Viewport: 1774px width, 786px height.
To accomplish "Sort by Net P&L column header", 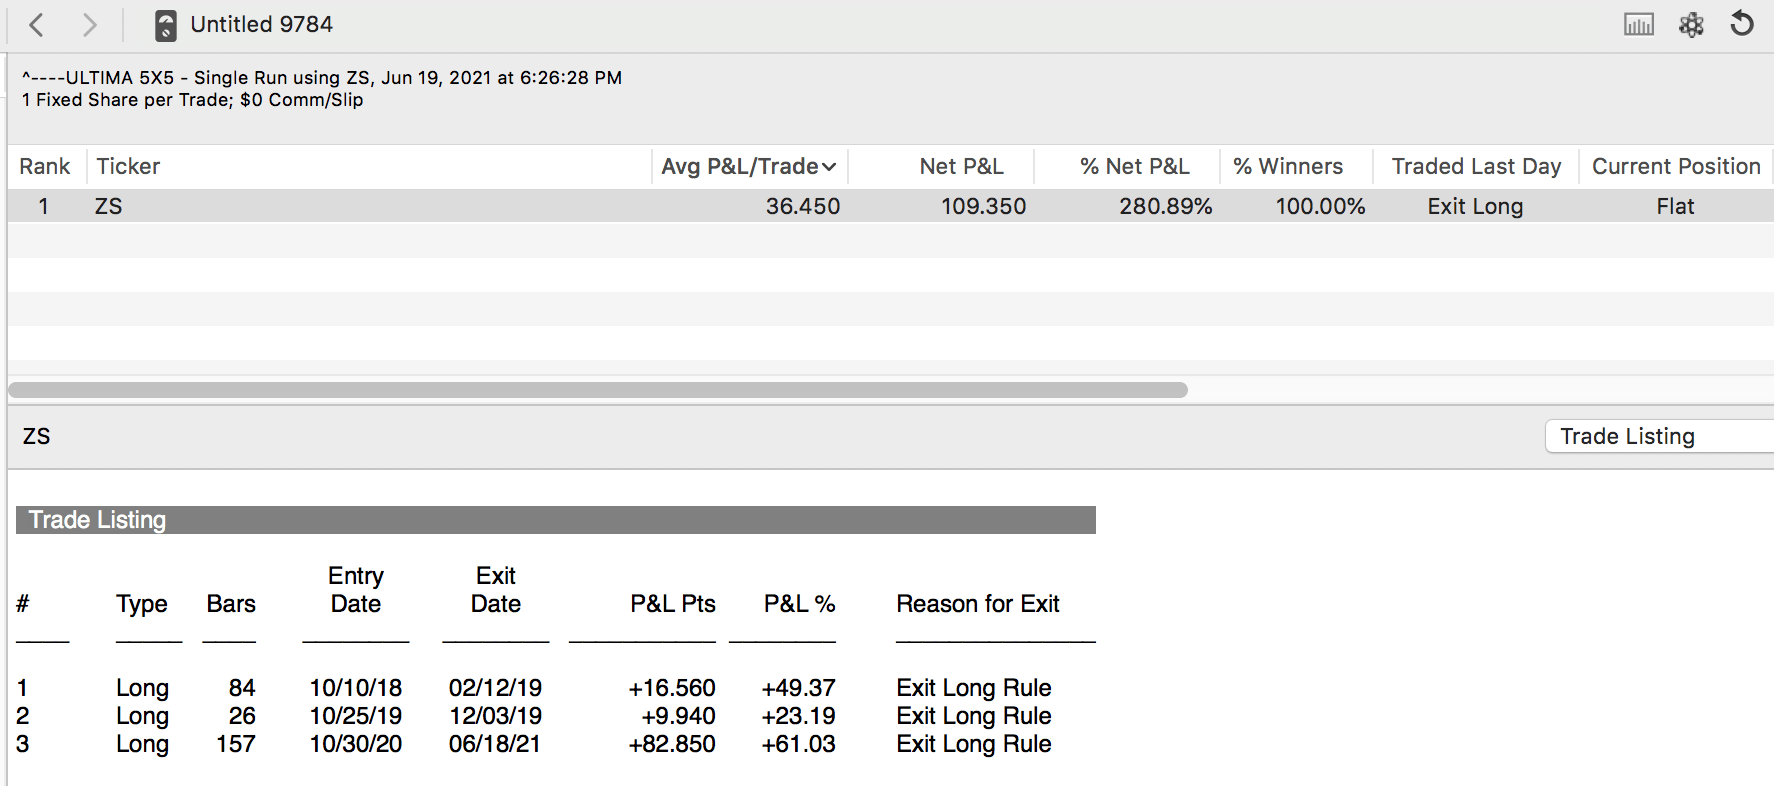I will pyautogui.click(x=961, y=167).
